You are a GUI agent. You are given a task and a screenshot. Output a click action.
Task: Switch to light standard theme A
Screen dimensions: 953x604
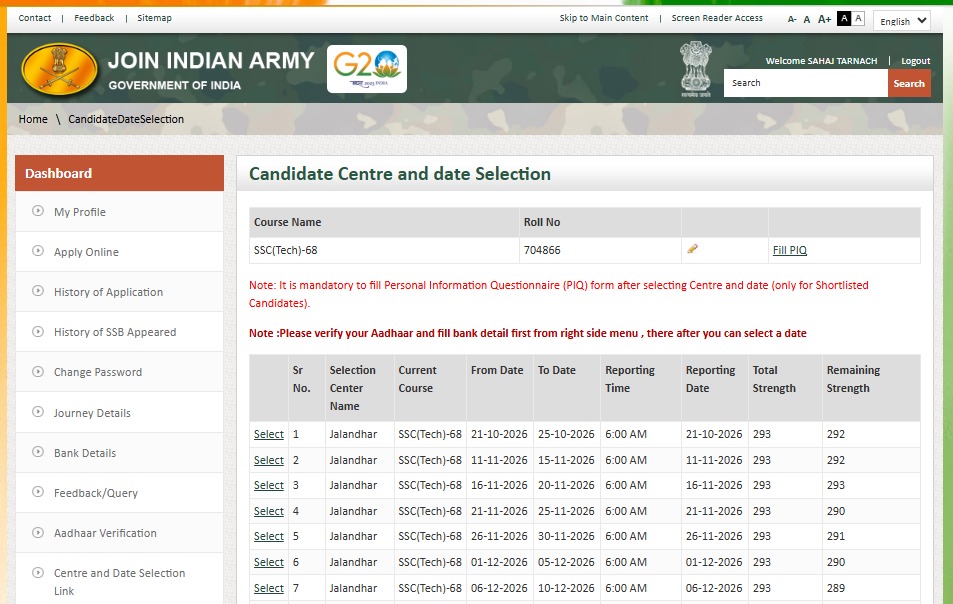(858, 18)
